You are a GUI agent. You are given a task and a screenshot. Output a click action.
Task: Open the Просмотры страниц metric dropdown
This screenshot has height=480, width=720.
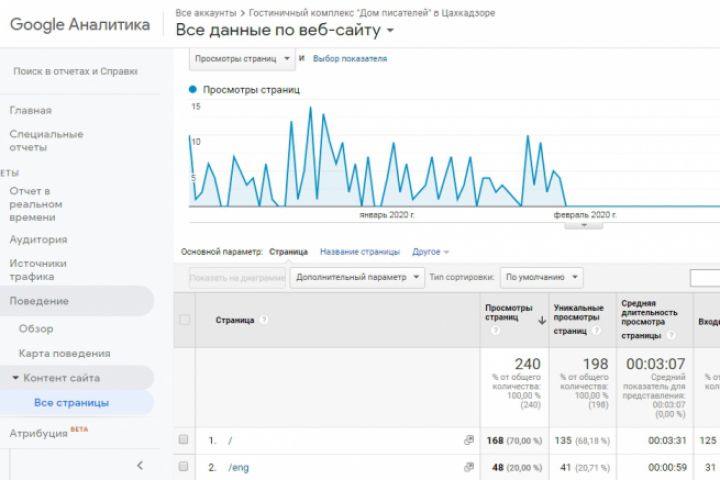pos(242,59)
